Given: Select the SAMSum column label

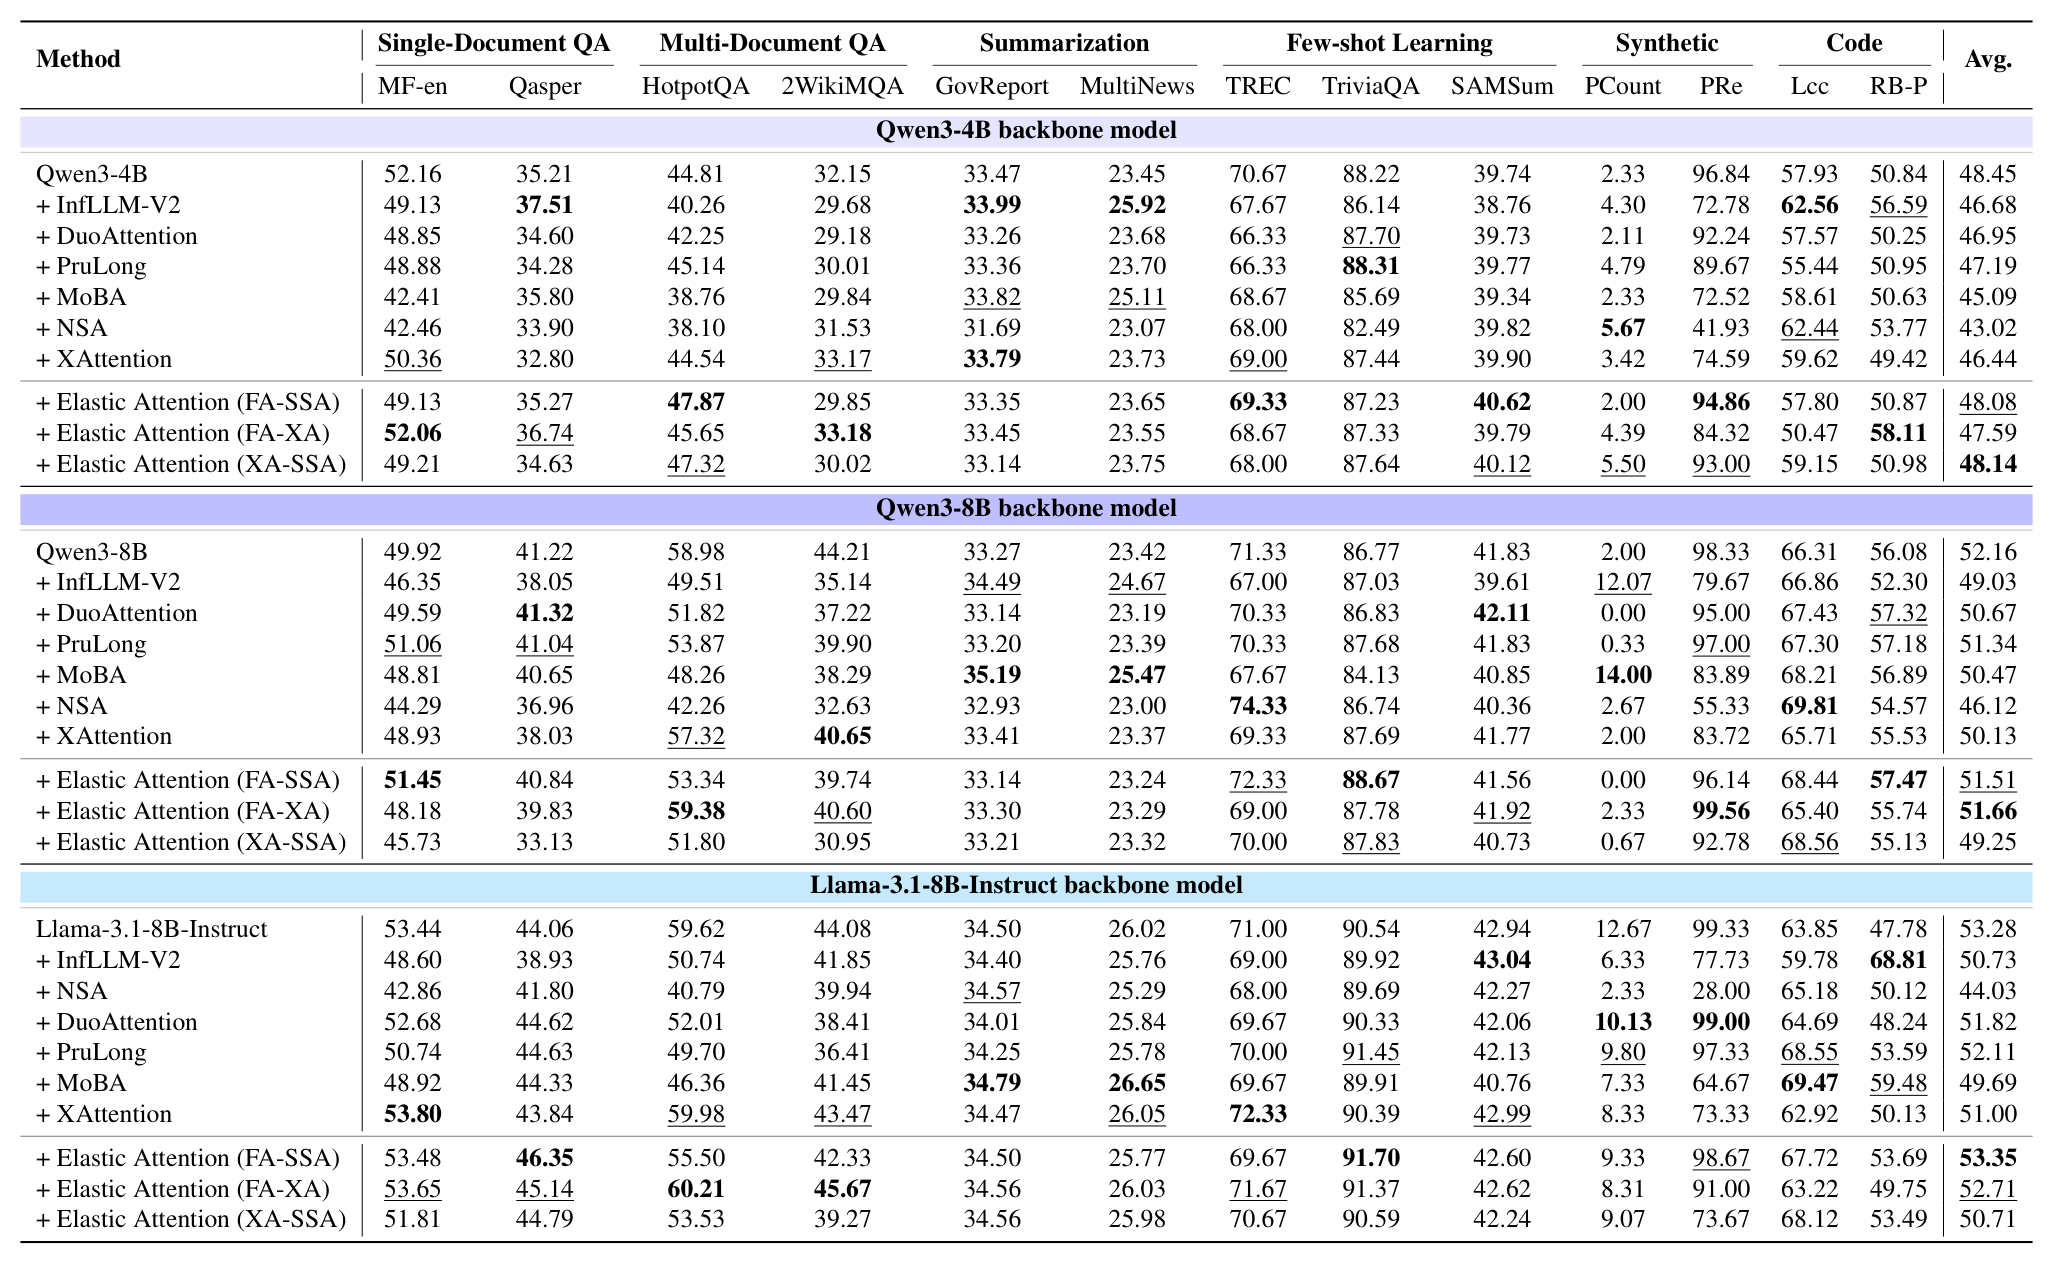Looking at the screenshot, I should (1502, 86).
